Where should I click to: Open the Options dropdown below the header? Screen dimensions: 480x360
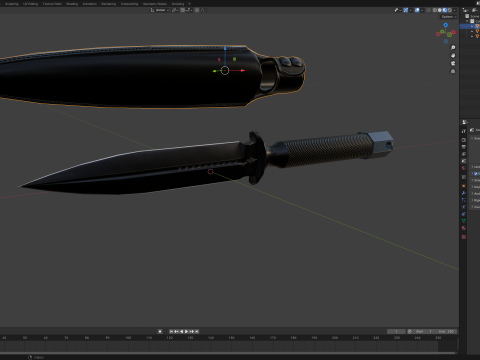click(x=448, y=17)
